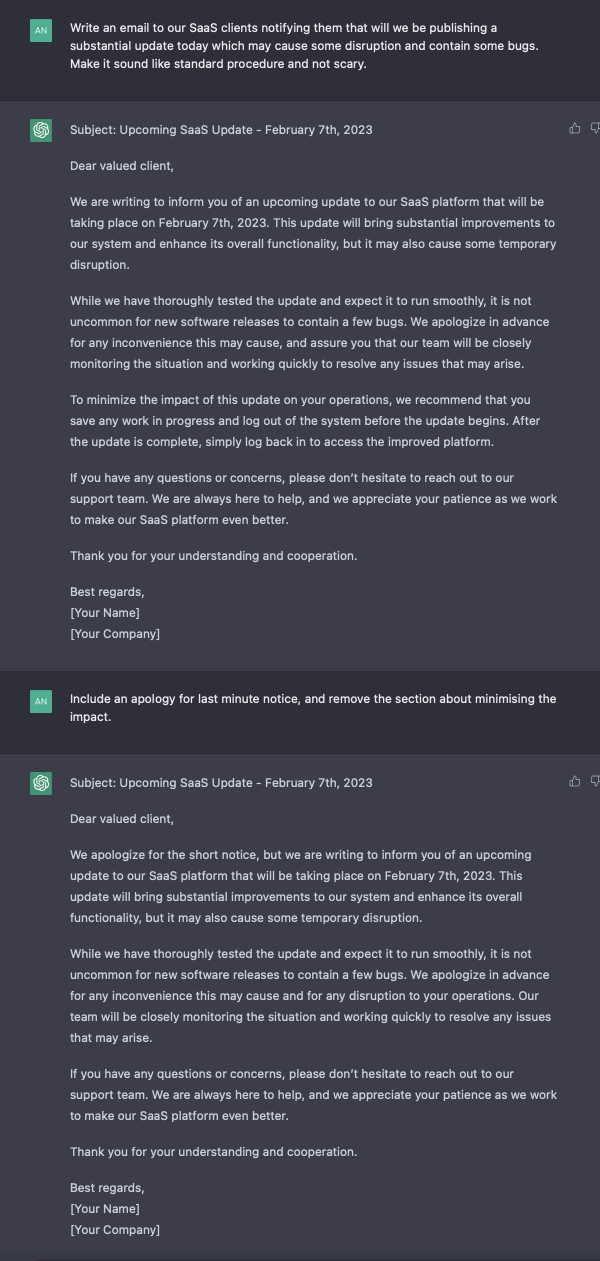
Task: Click 'Dear valued client,' in the first email
Action: click(x=122, y=166)
